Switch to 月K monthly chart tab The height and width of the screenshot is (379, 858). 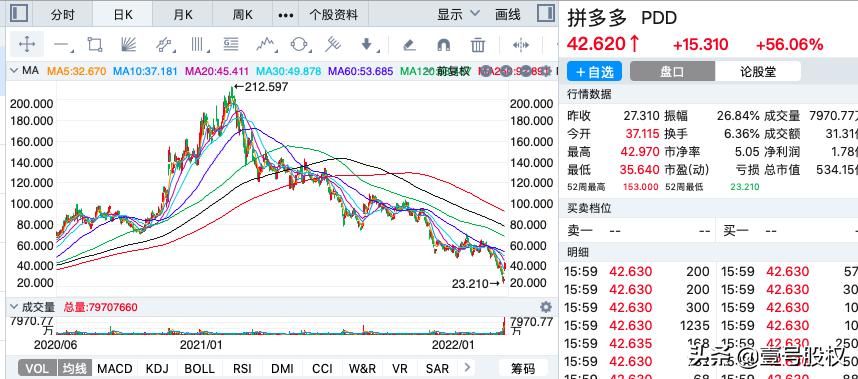(183, 15)
